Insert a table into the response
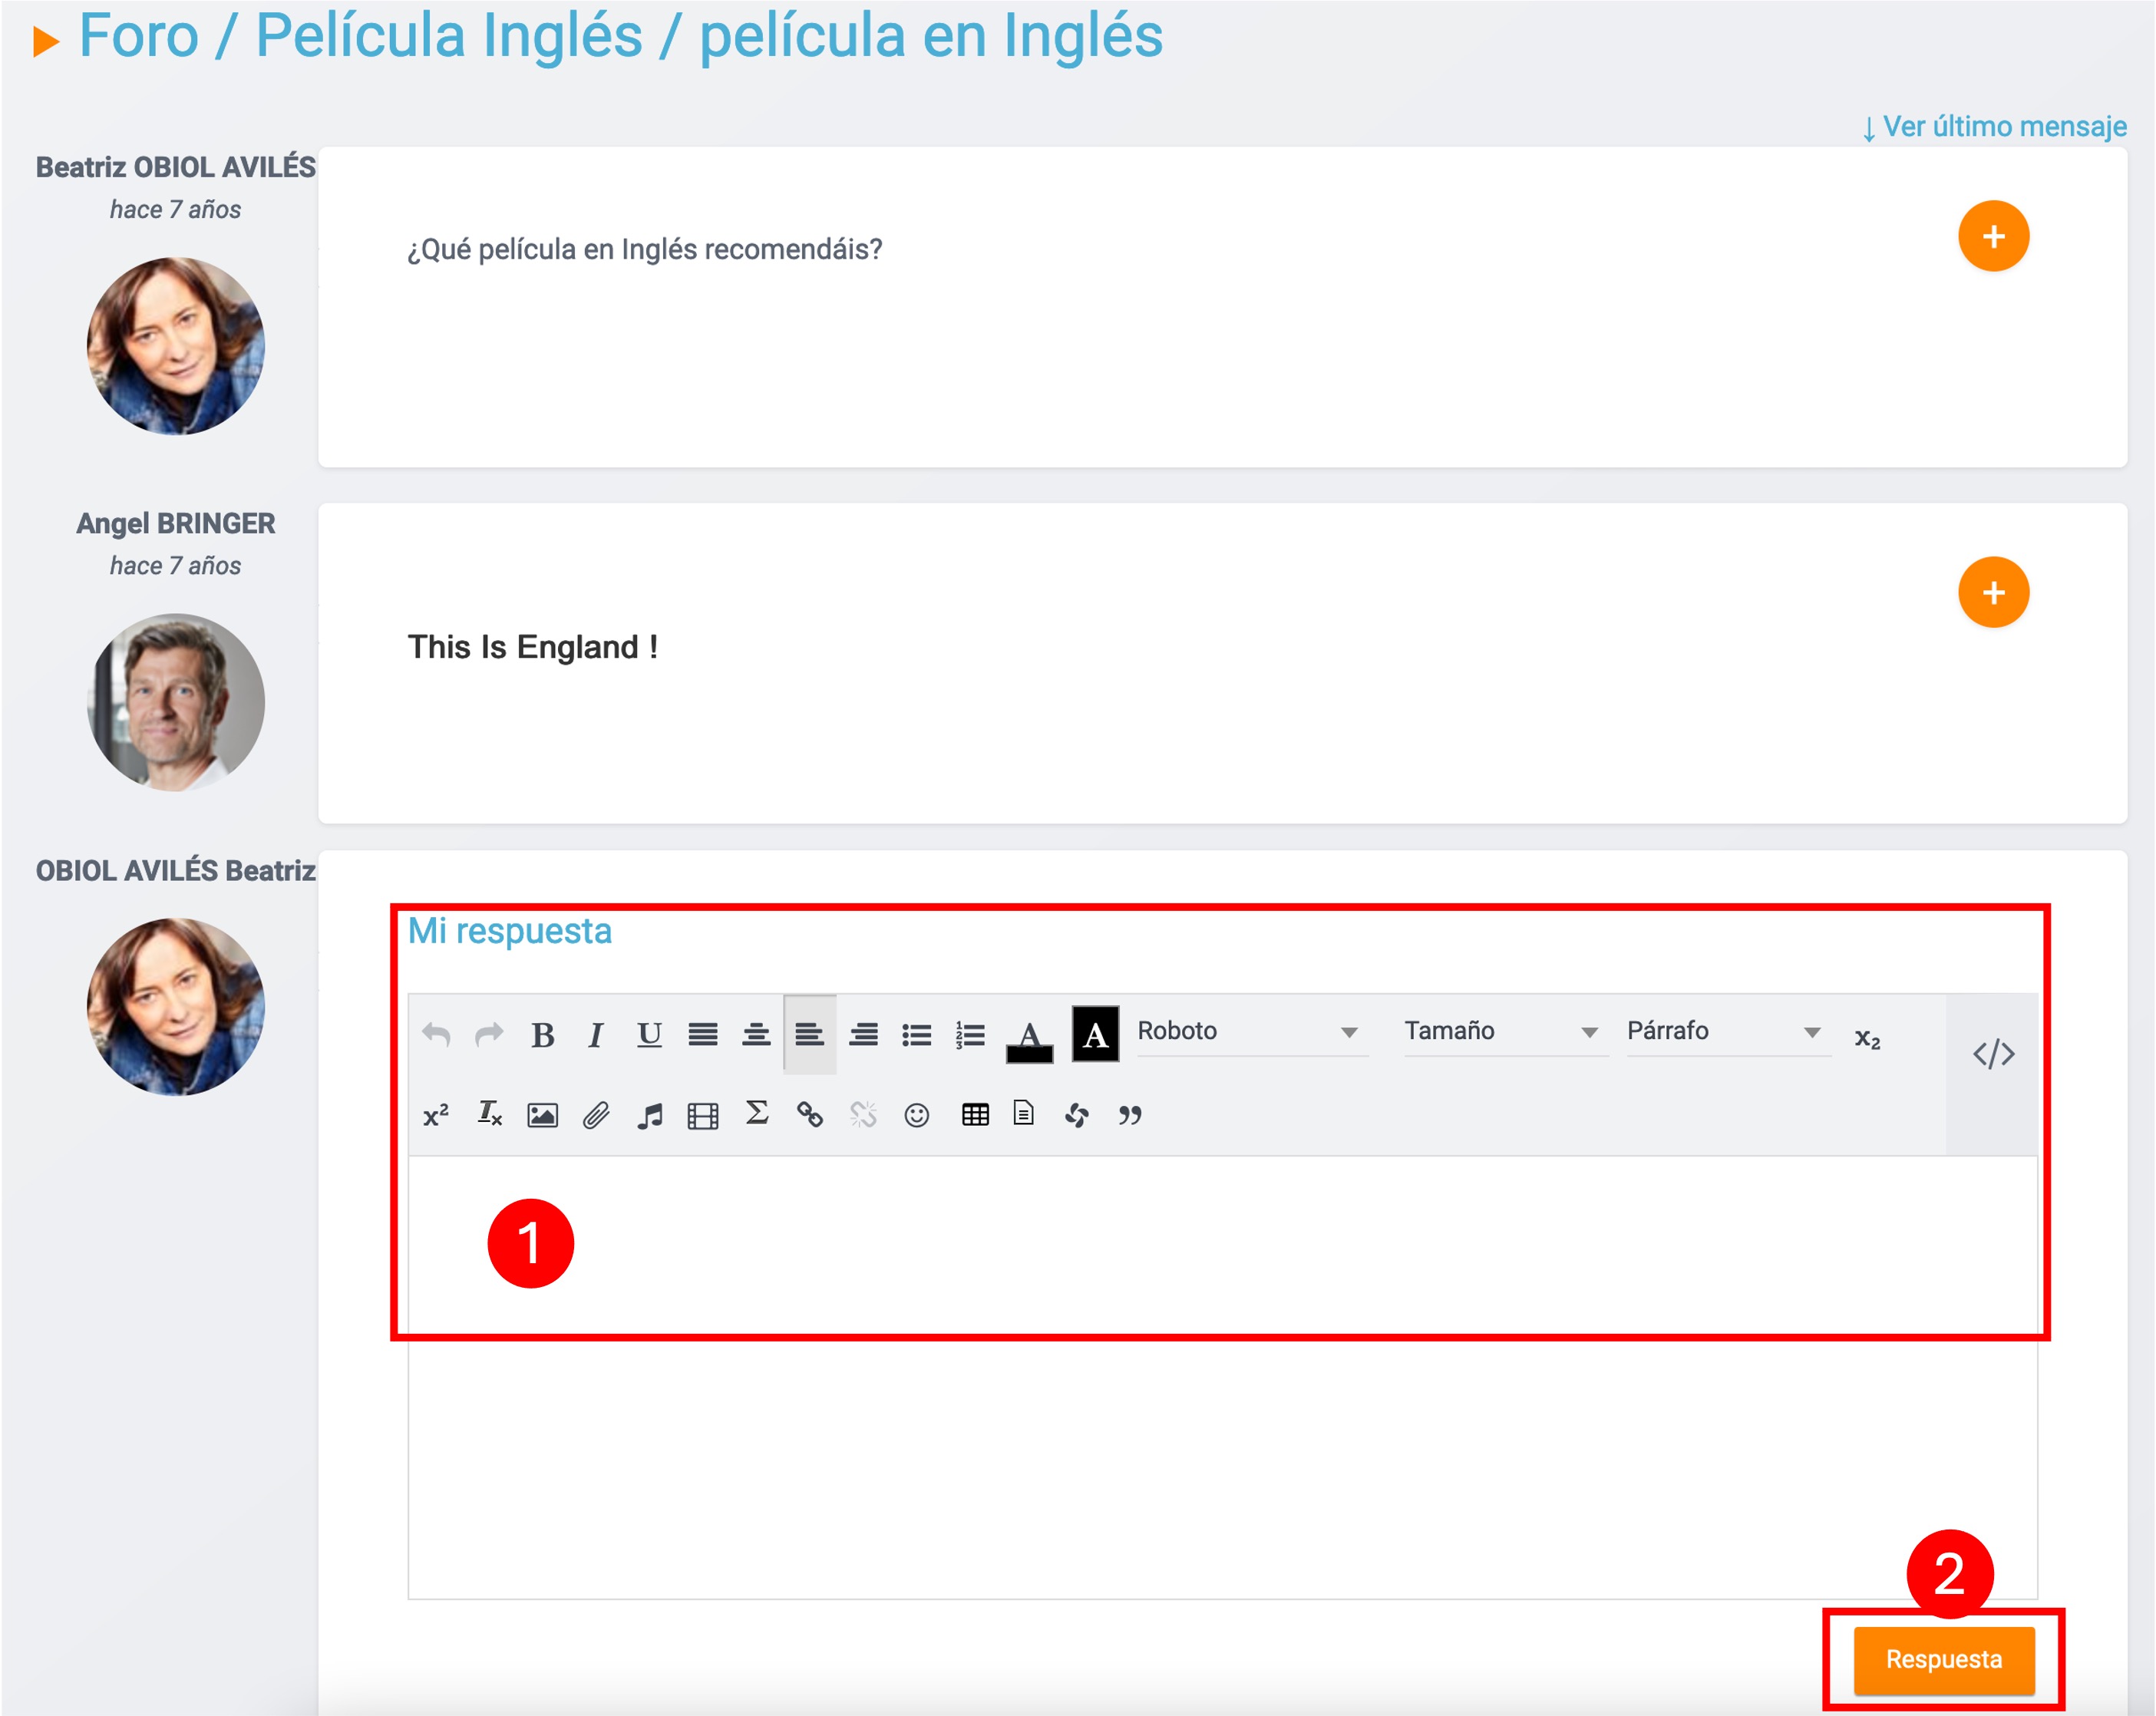The height and width of the screenshot is (1716, 2156). 976,1117
